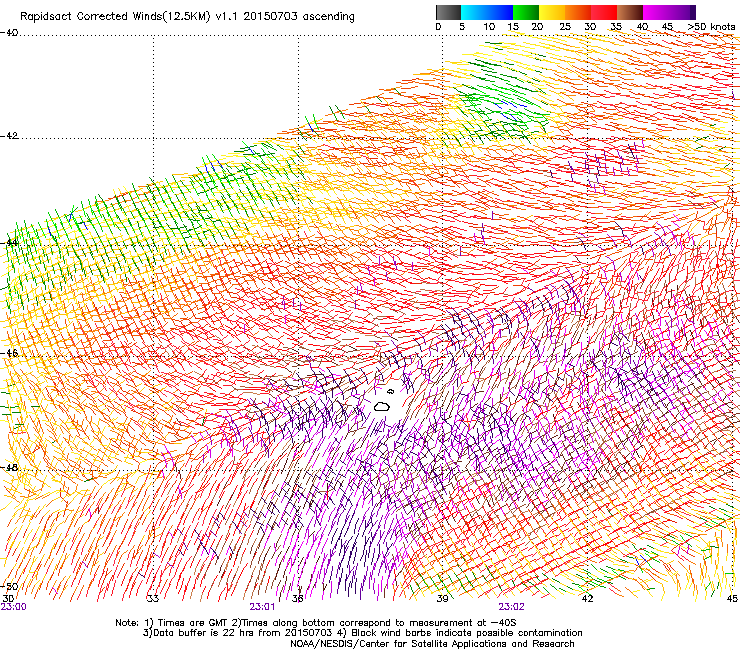Click the -44 latitude axis label
Viewport: 740px width, 650px height.
click(9, 243)
